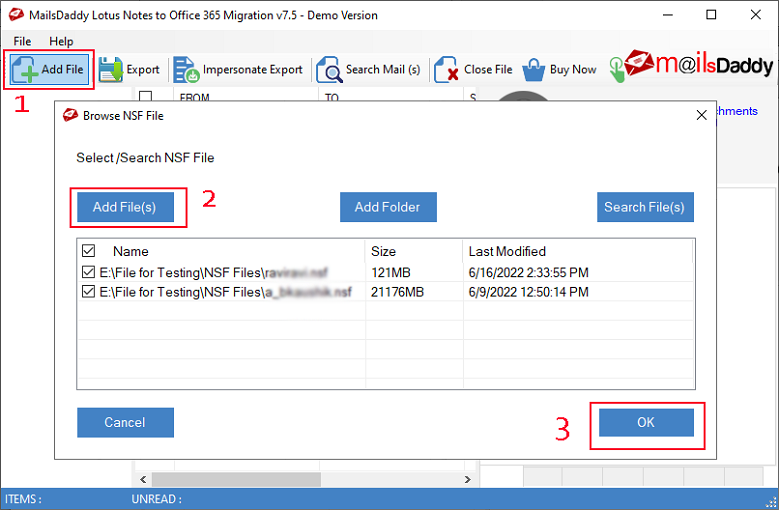Image resolution: width=779 pixels, height=510 pixels.
Task: Click the right scroll arrow in main window
Action: click(x=467, y=479)
